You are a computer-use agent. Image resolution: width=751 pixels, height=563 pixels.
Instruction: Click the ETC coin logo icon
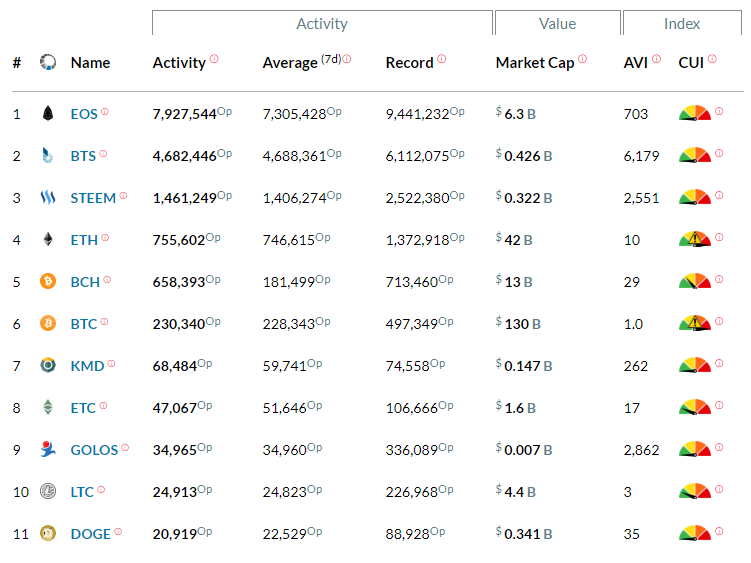click(48, 407)
